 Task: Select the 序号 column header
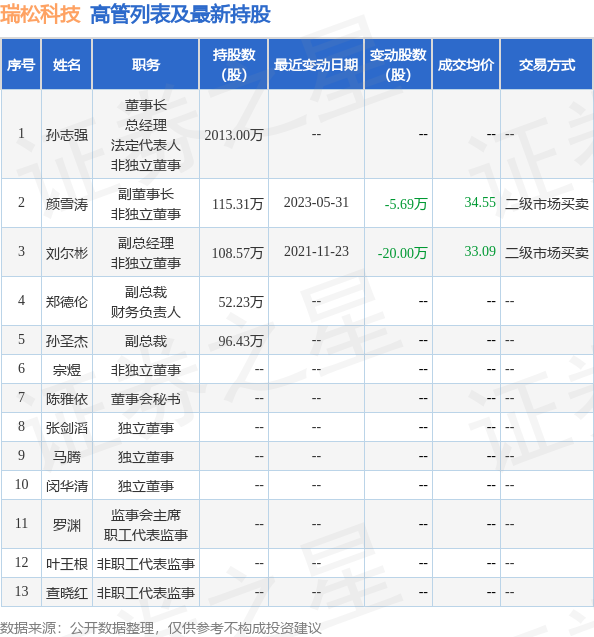point(21,65)
